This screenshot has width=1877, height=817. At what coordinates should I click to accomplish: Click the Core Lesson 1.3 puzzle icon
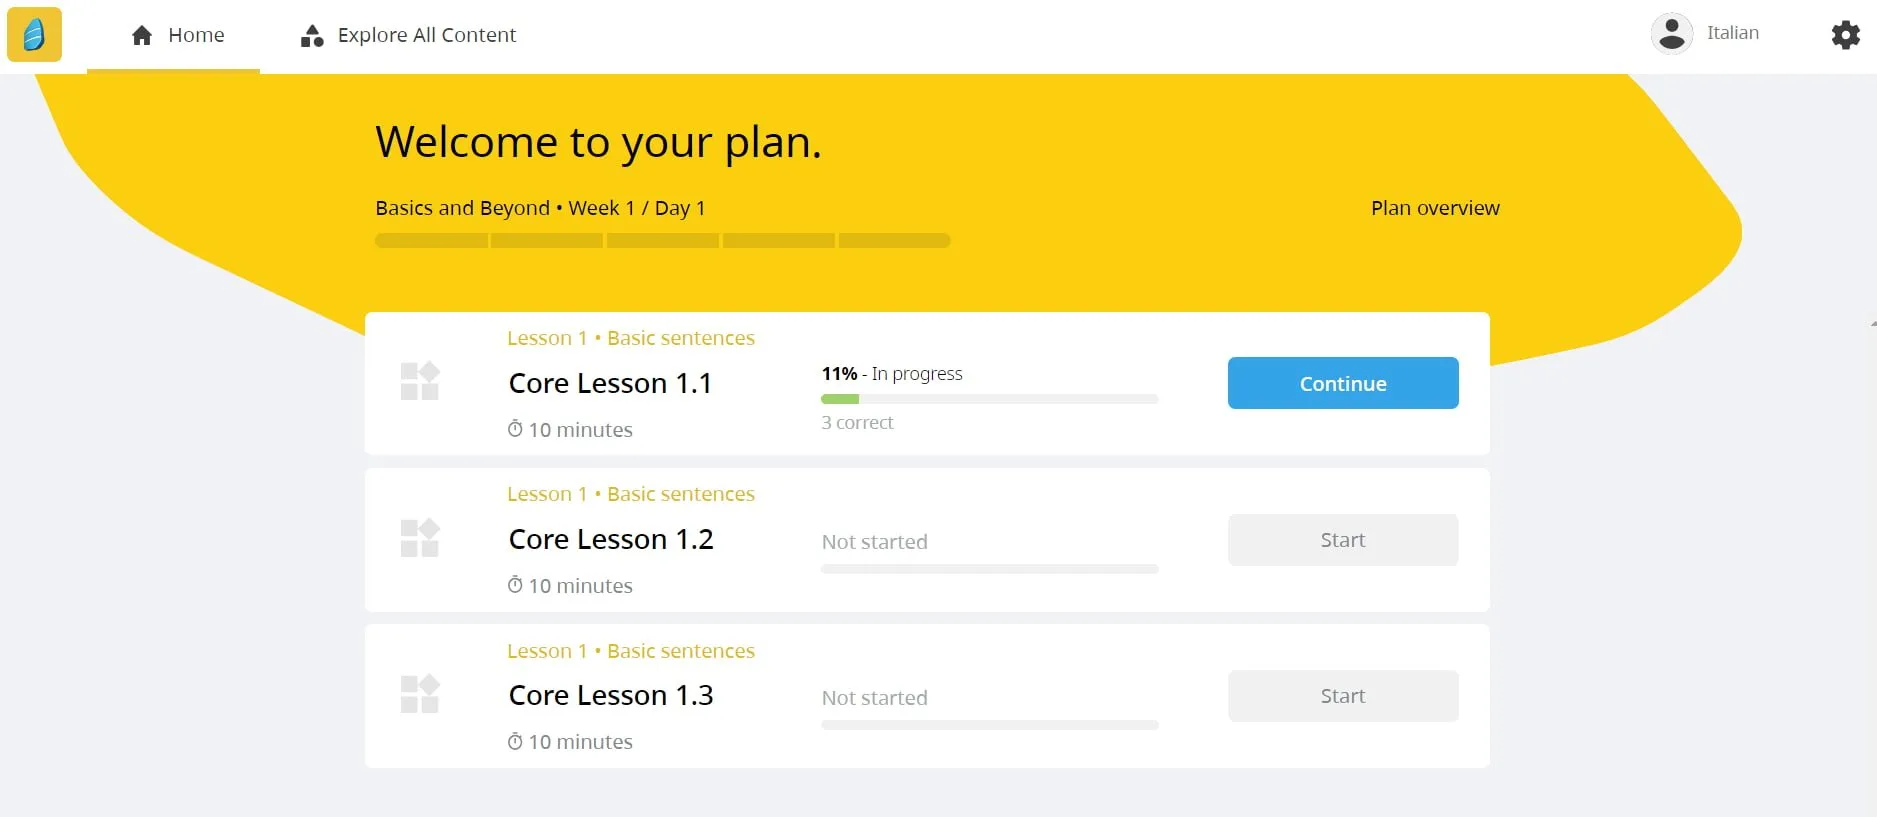pyautogui.click(x=420, y=694)
